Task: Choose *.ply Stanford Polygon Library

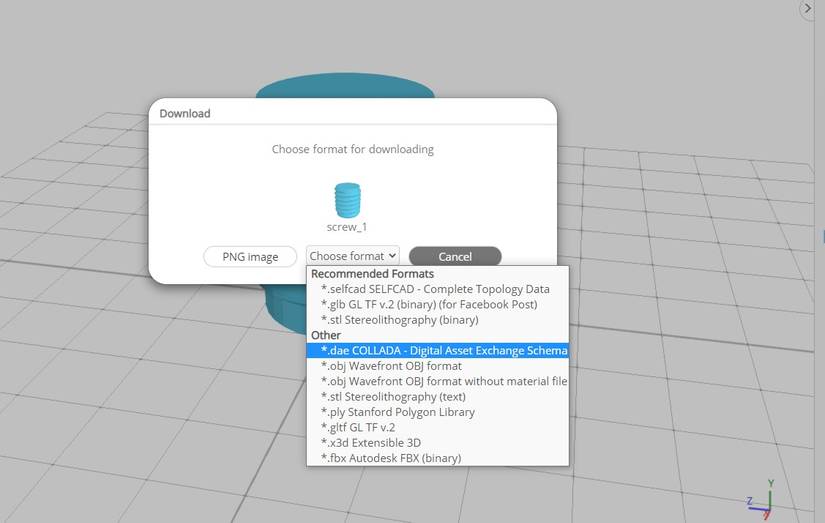Action: [x=437, y=412]
